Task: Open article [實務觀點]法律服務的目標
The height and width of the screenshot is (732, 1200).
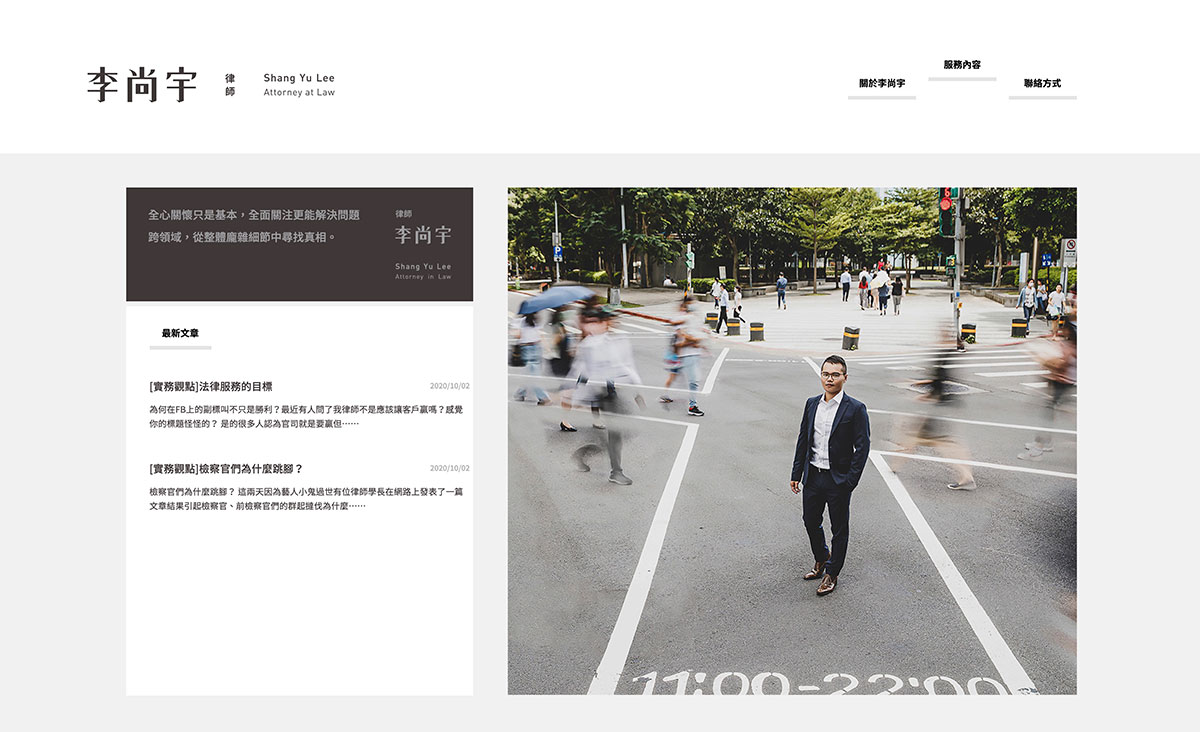Action: click(210, 386)
